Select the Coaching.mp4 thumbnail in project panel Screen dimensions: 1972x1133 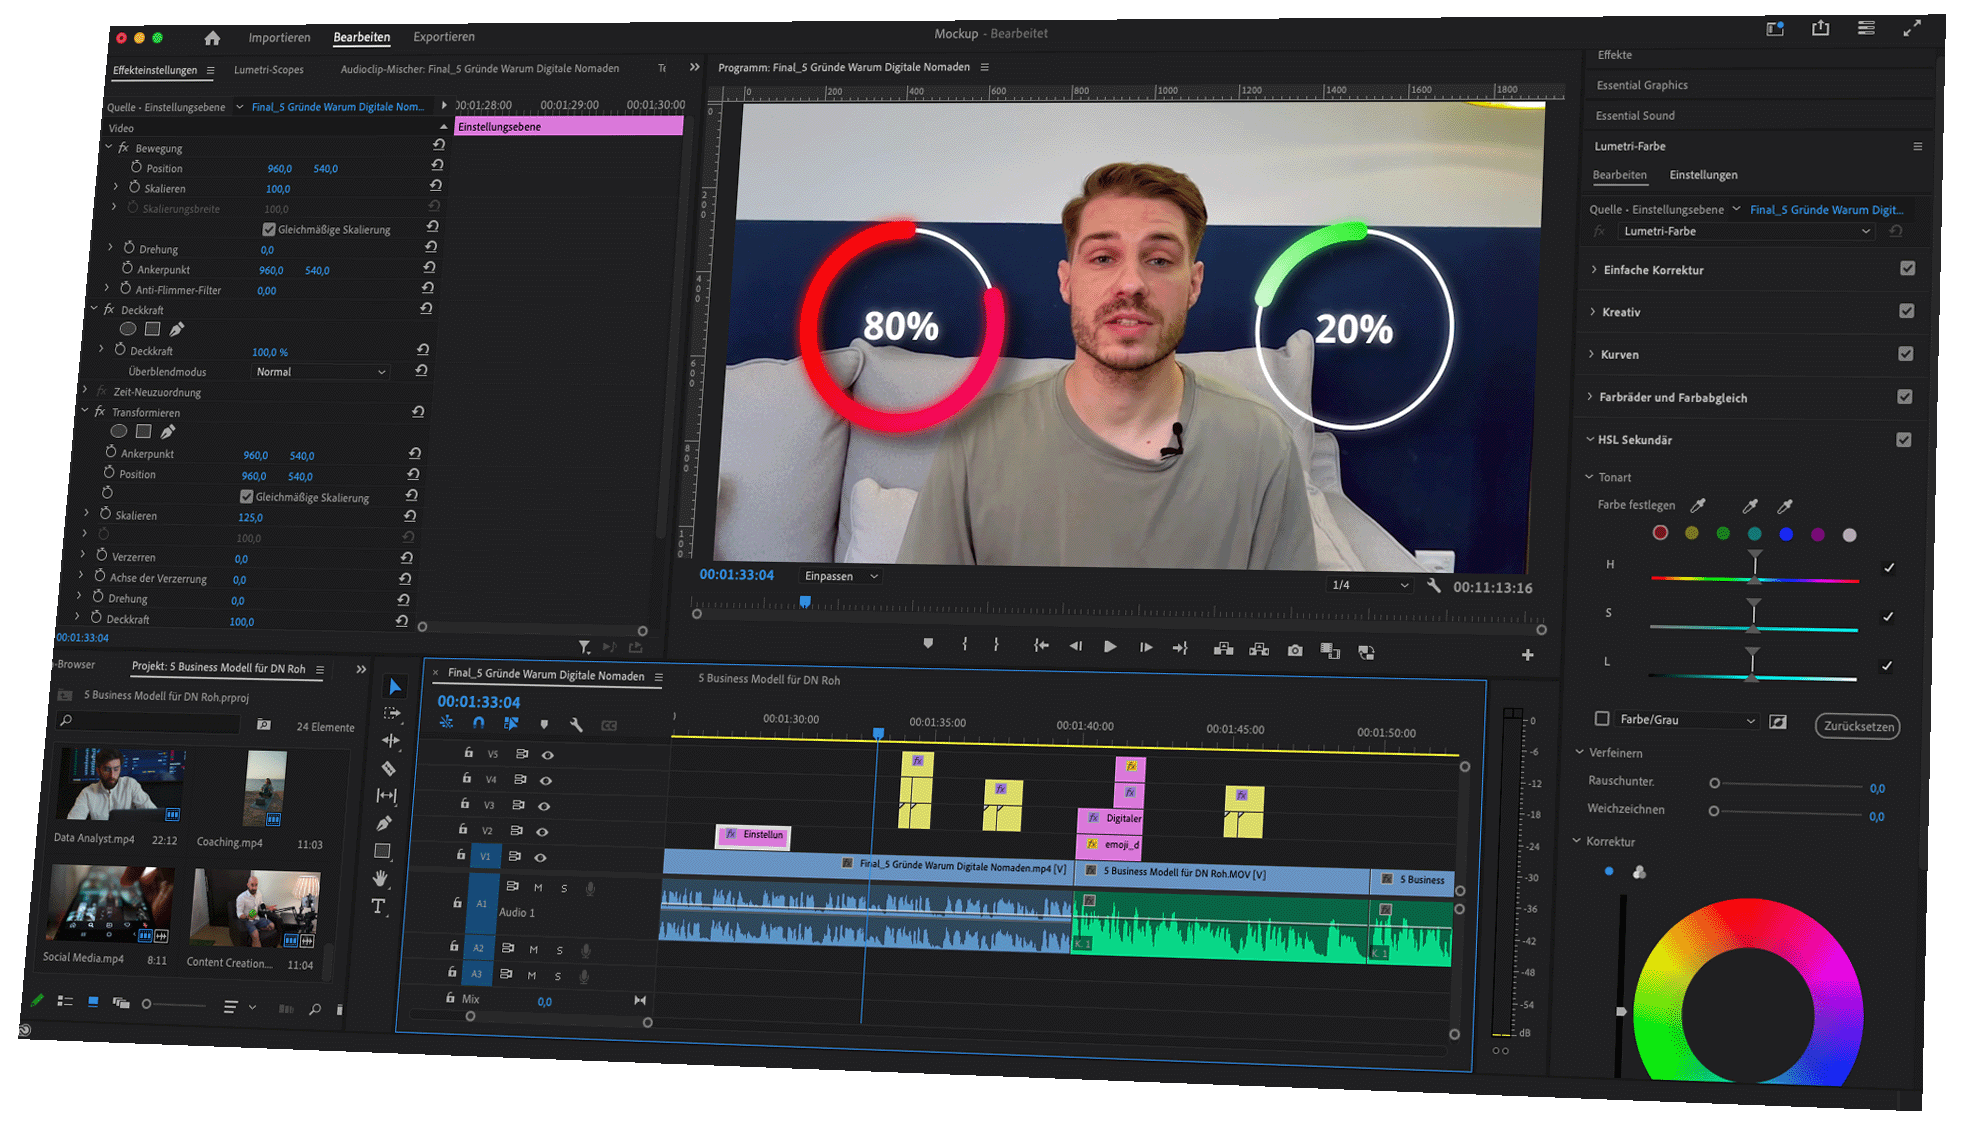click(265, 789)
